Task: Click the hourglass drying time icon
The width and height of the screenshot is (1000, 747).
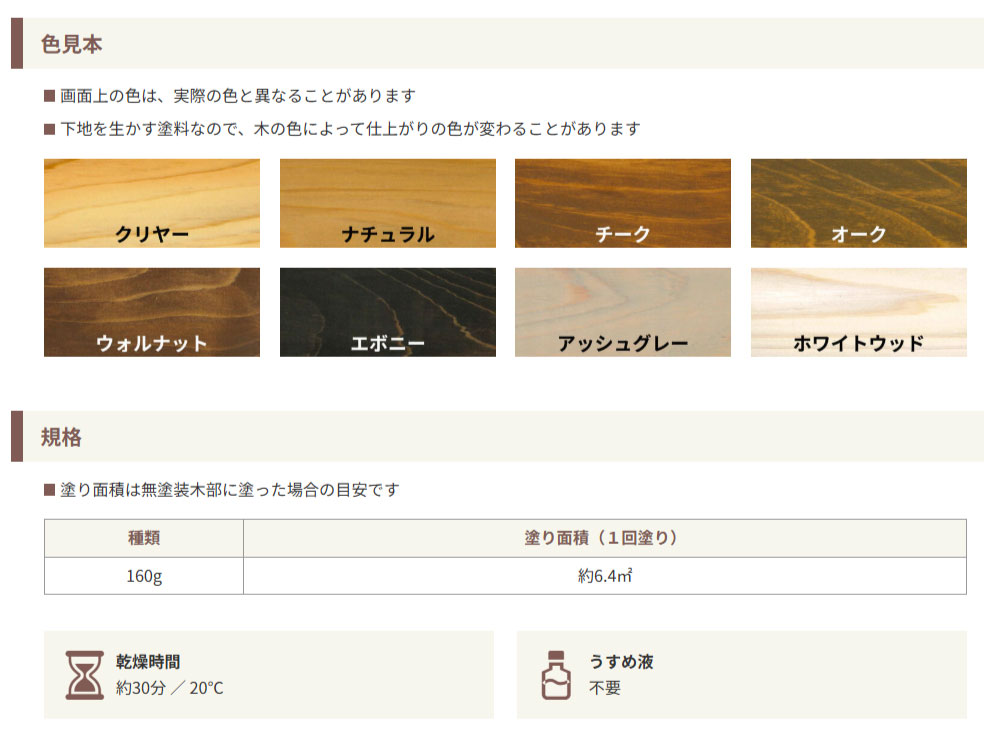Action: click(x=85, y=674)
